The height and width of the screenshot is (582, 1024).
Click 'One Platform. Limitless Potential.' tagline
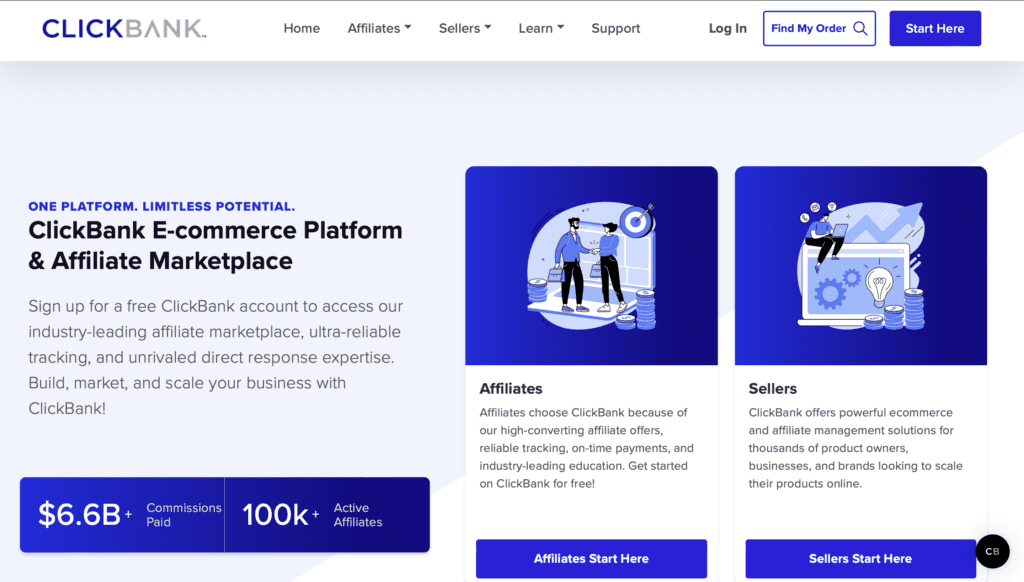coord(161,206)
